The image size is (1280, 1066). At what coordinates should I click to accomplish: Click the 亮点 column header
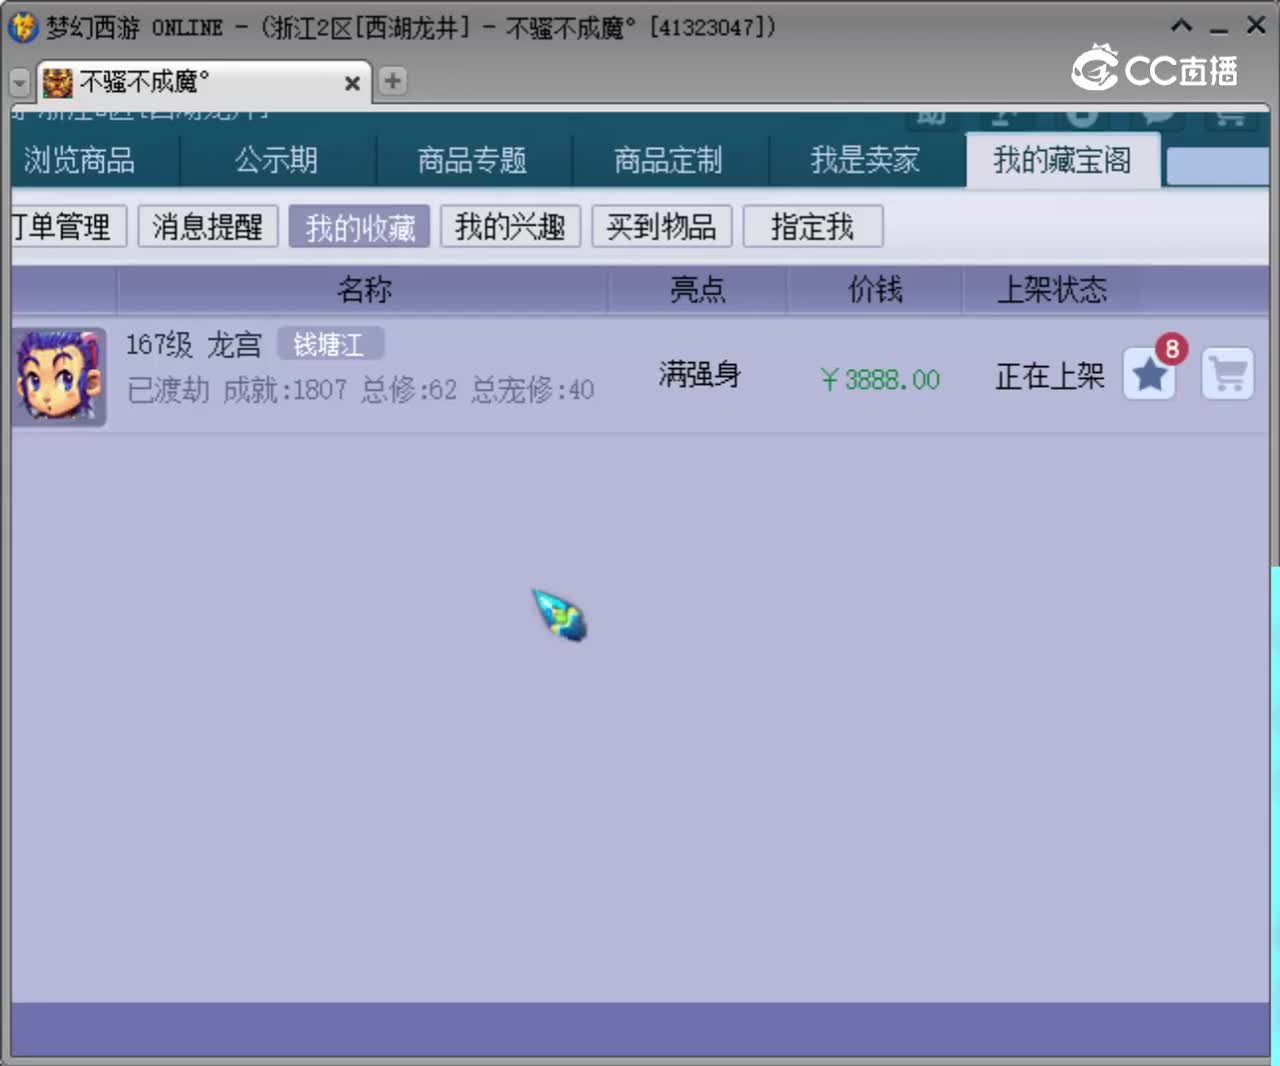(698, 290)
